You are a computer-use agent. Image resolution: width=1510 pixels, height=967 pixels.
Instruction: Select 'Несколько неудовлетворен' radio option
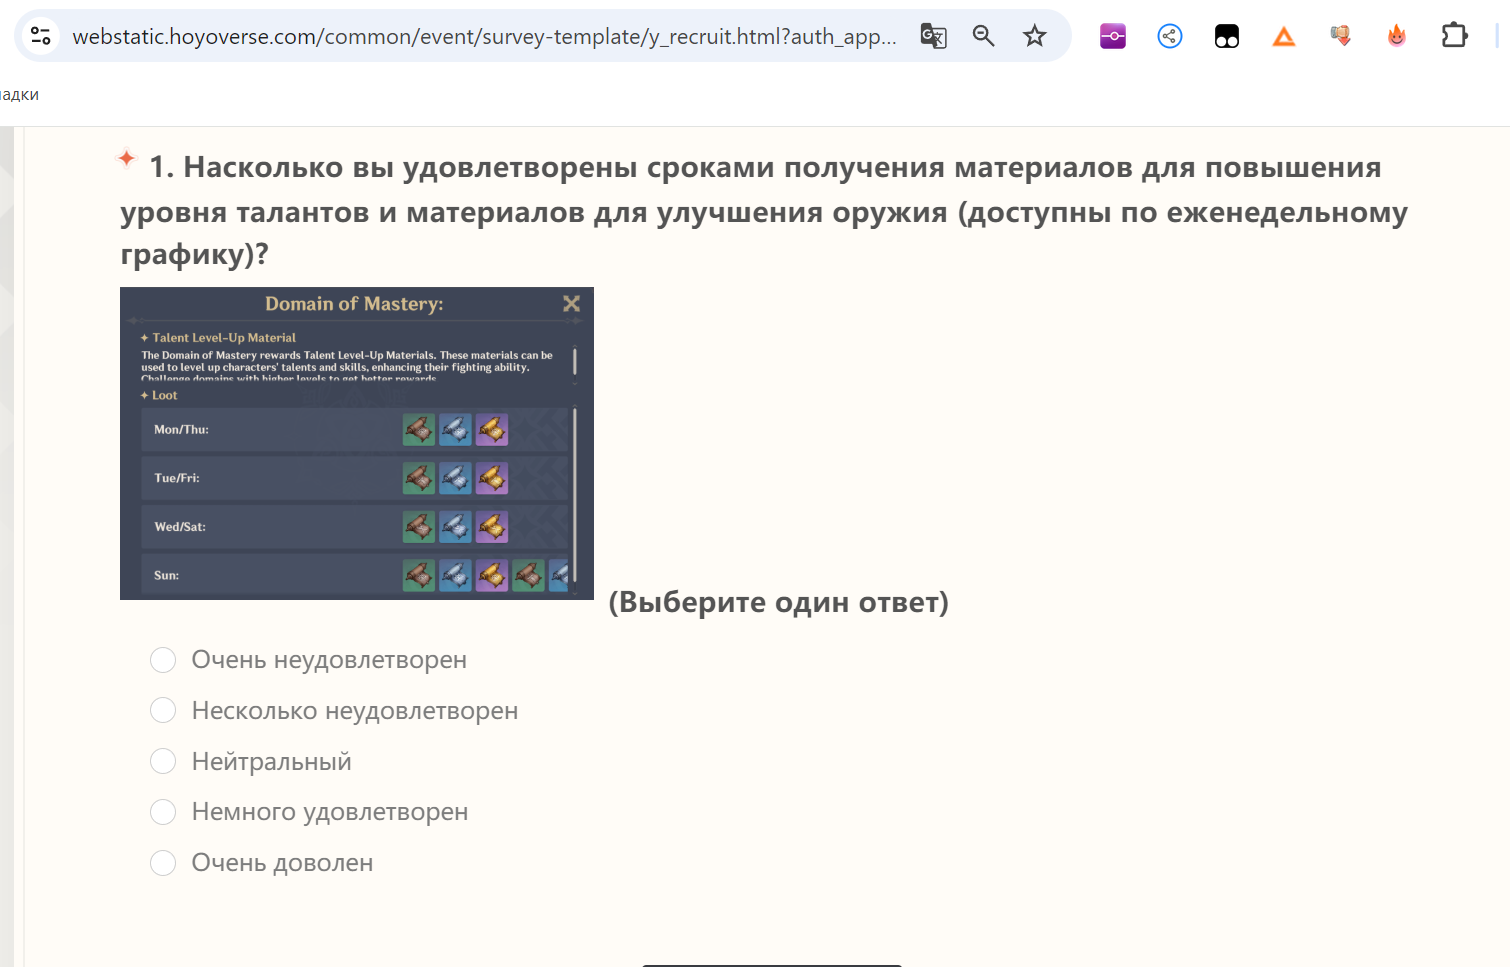click(163, 710)
